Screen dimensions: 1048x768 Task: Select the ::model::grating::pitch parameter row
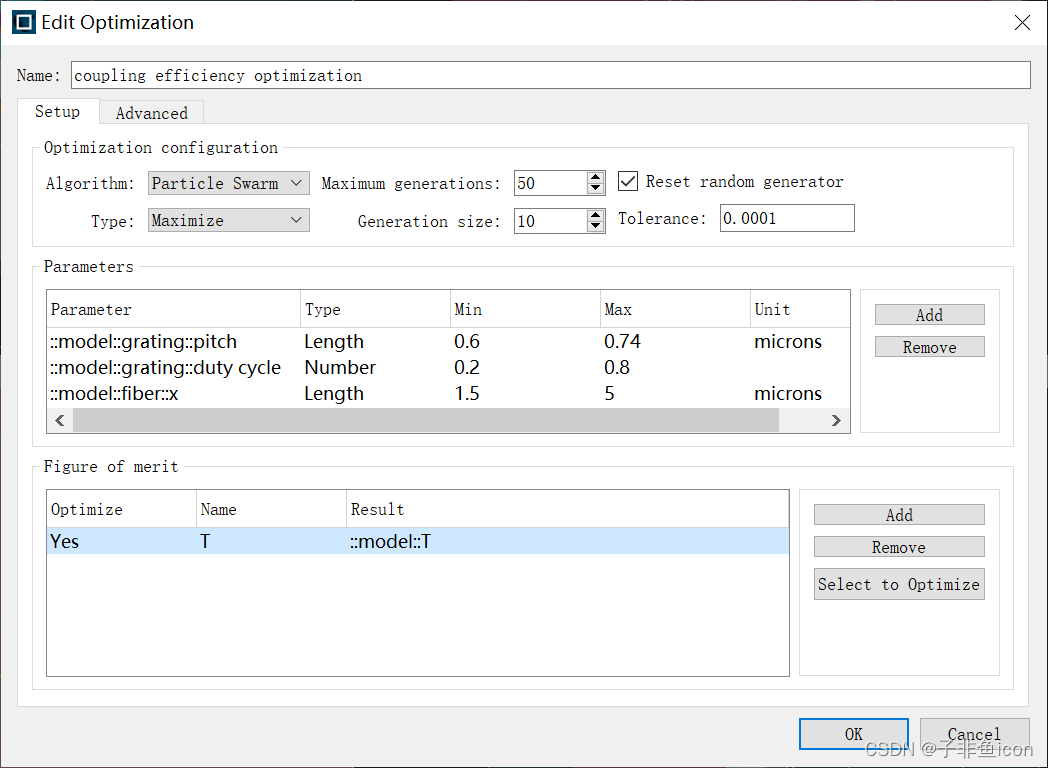pyautogui.click(x=448, y=342)
